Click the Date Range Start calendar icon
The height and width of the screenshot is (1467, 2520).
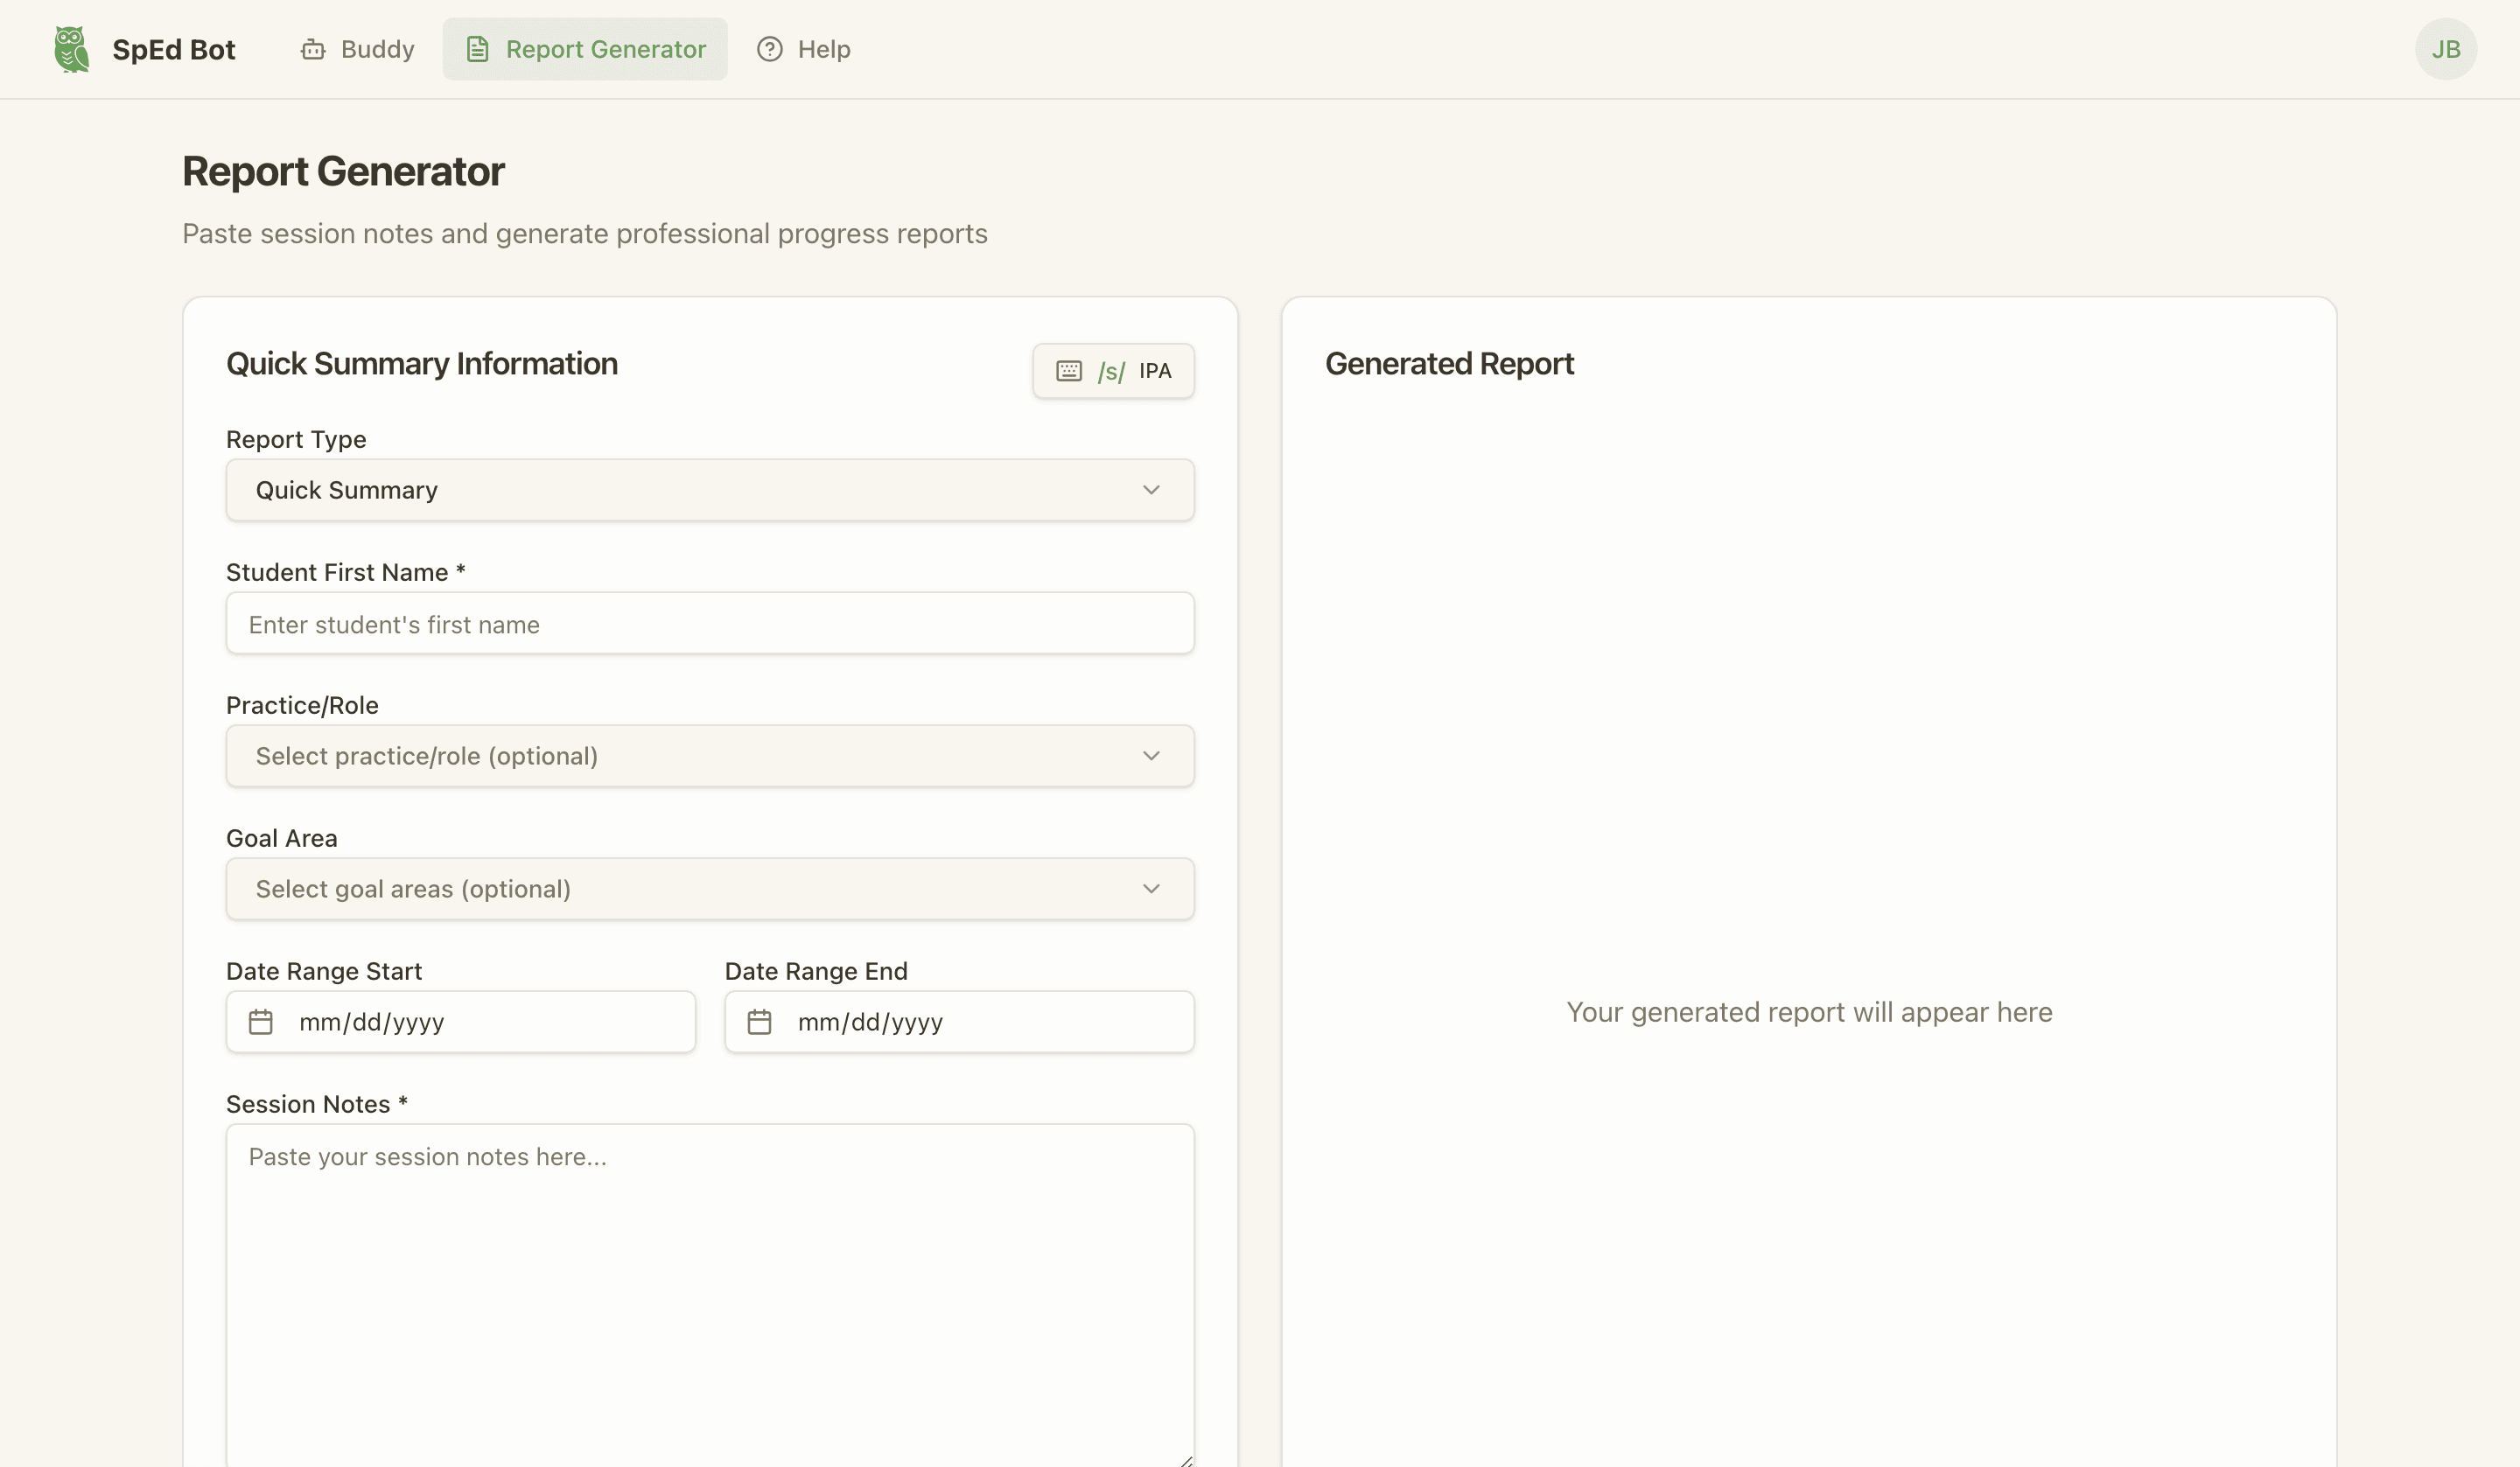click(261, 1022)
